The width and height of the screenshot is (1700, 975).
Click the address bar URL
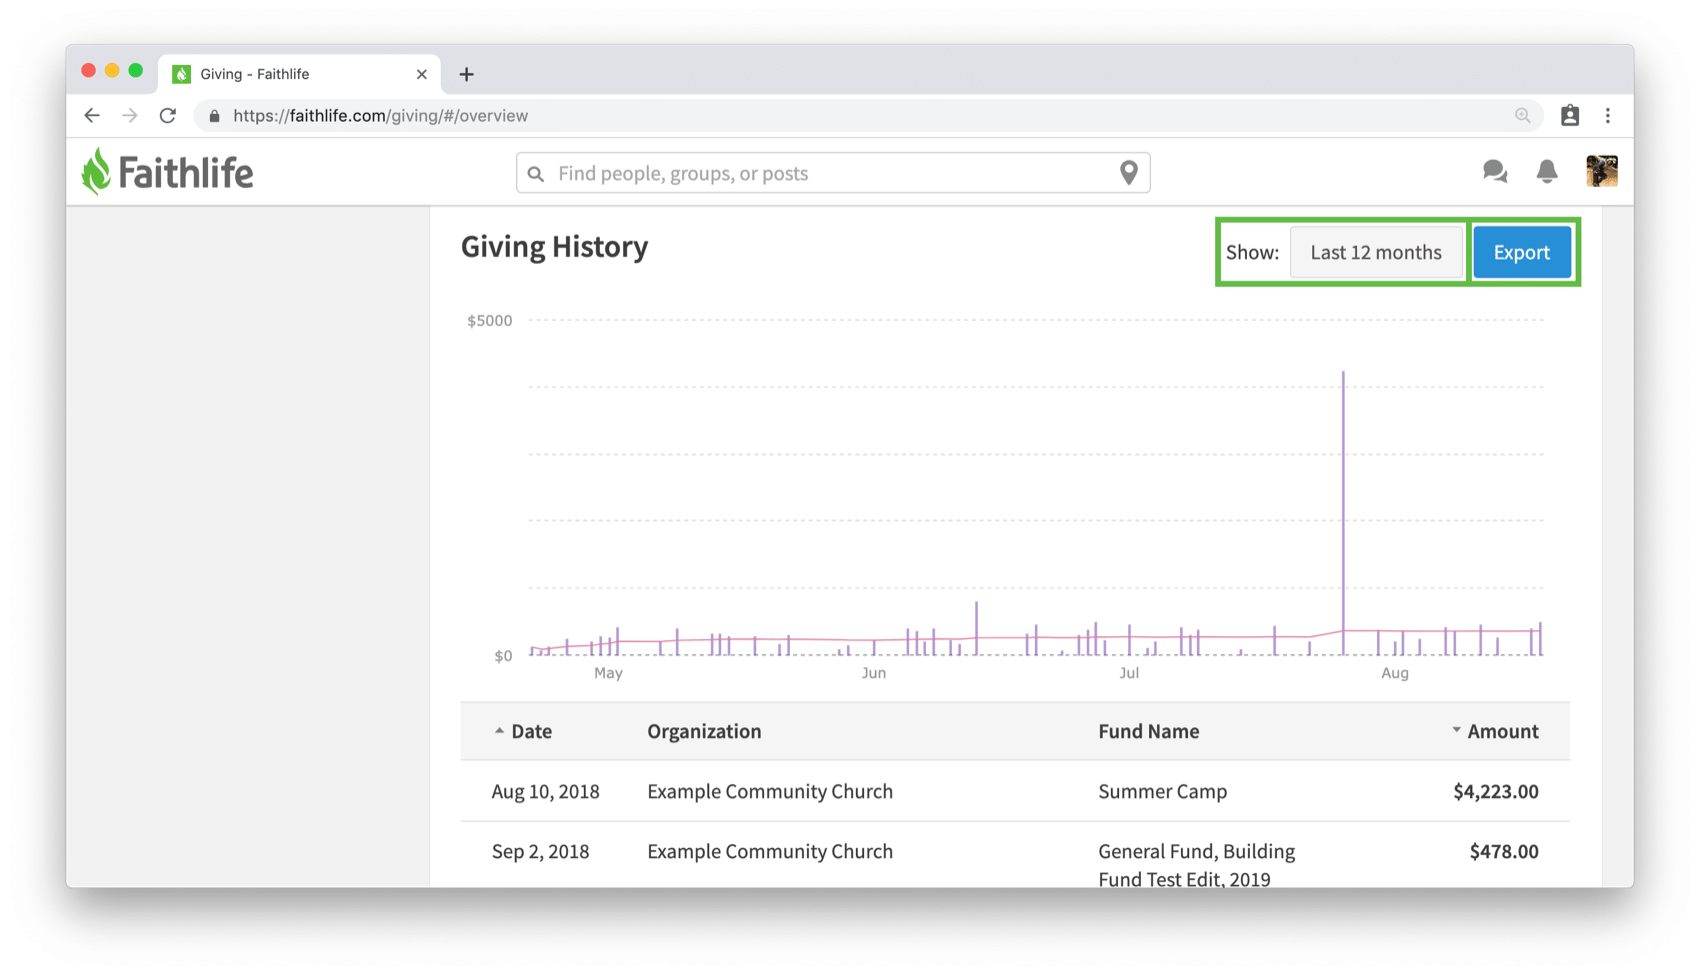click(380, 116)
